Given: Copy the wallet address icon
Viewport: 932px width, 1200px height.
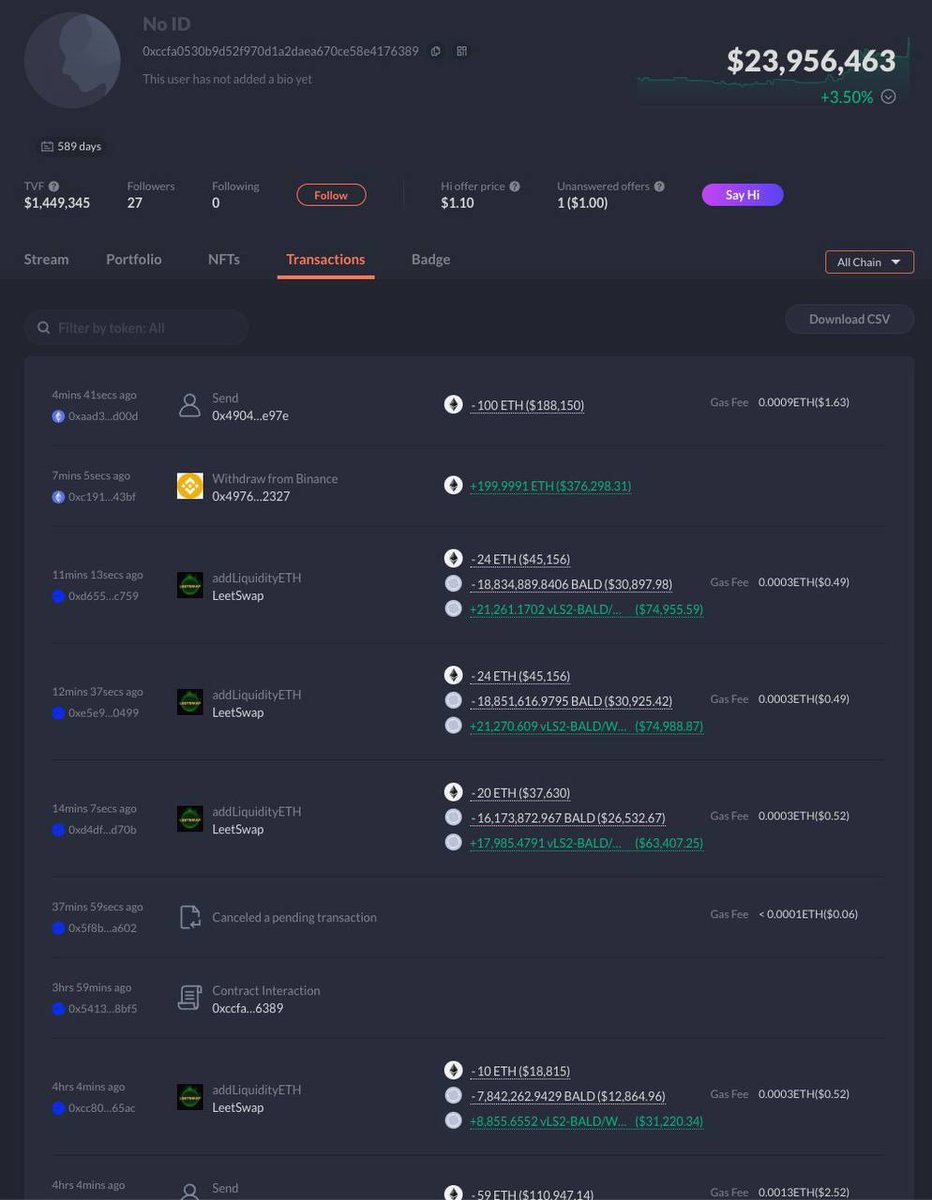Looking at the screenshot, I should (436, 51).
